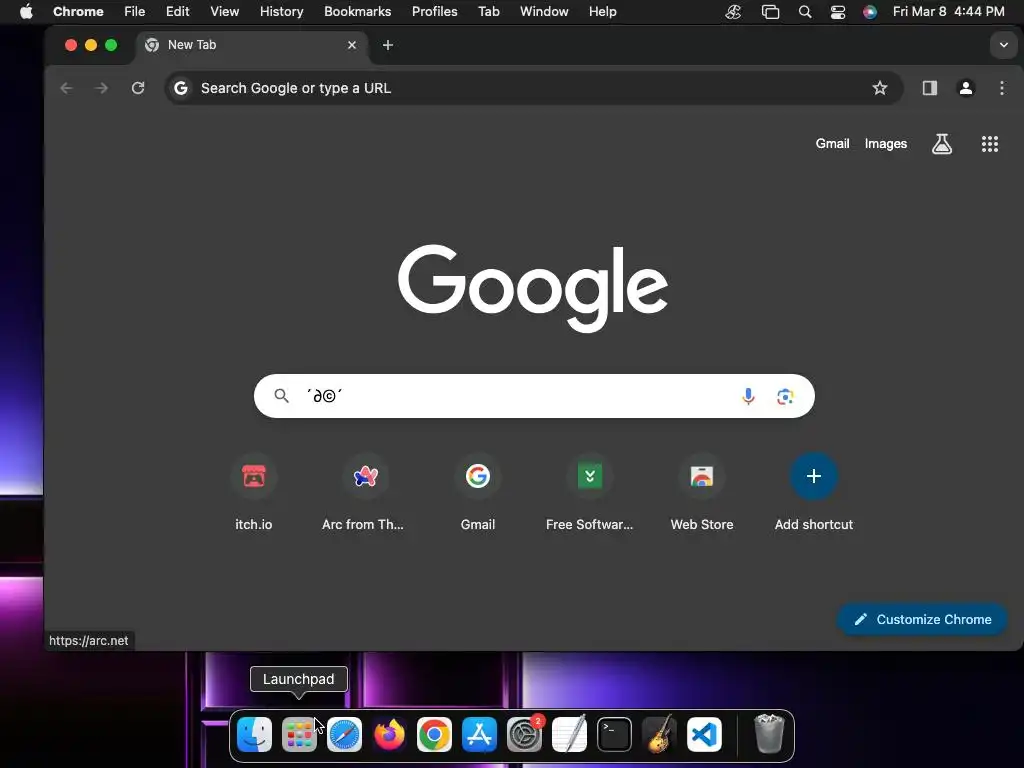
Task: Open TextEdit from the dock
Action: click(x=569, y=735)
